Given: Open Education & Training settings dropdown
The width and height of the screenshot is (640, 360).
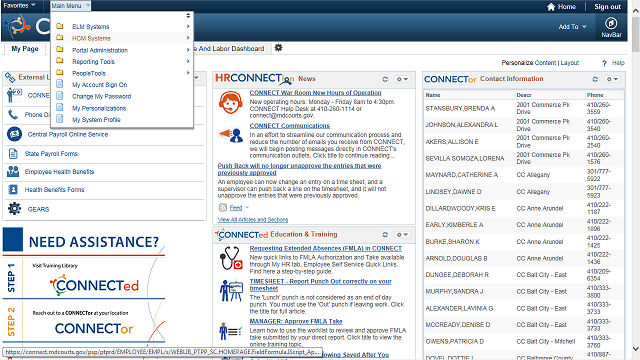Looking at the screenshot, I should coord(402,235).
